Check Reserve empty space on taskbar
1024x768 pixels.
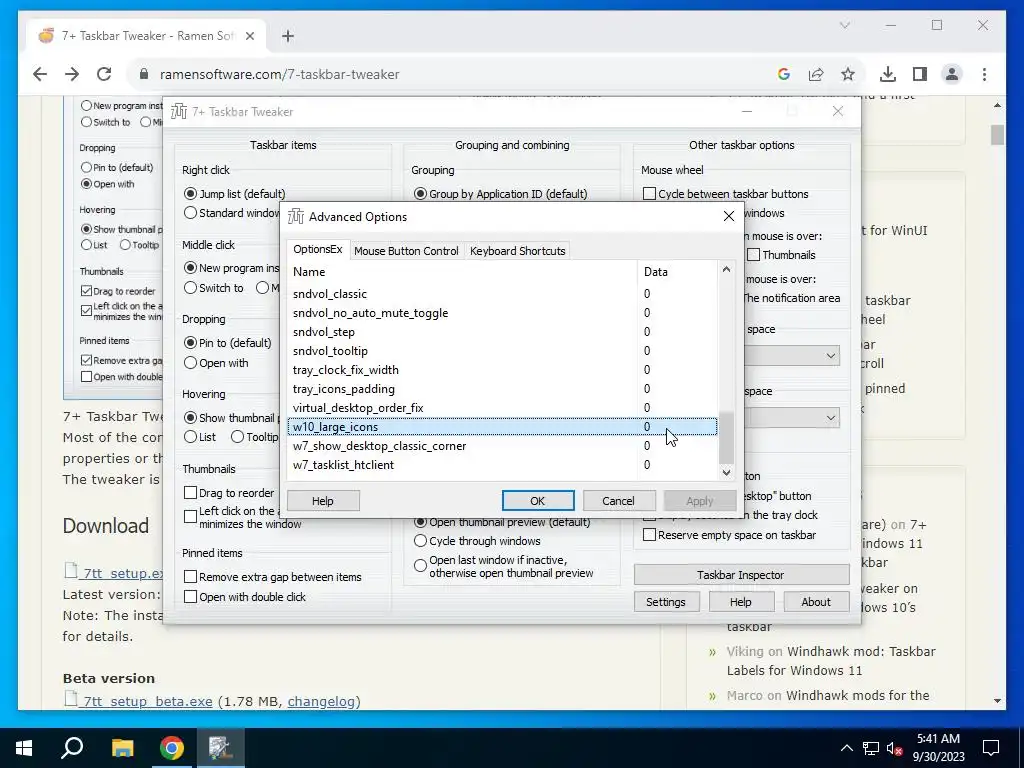click(649, 535)
